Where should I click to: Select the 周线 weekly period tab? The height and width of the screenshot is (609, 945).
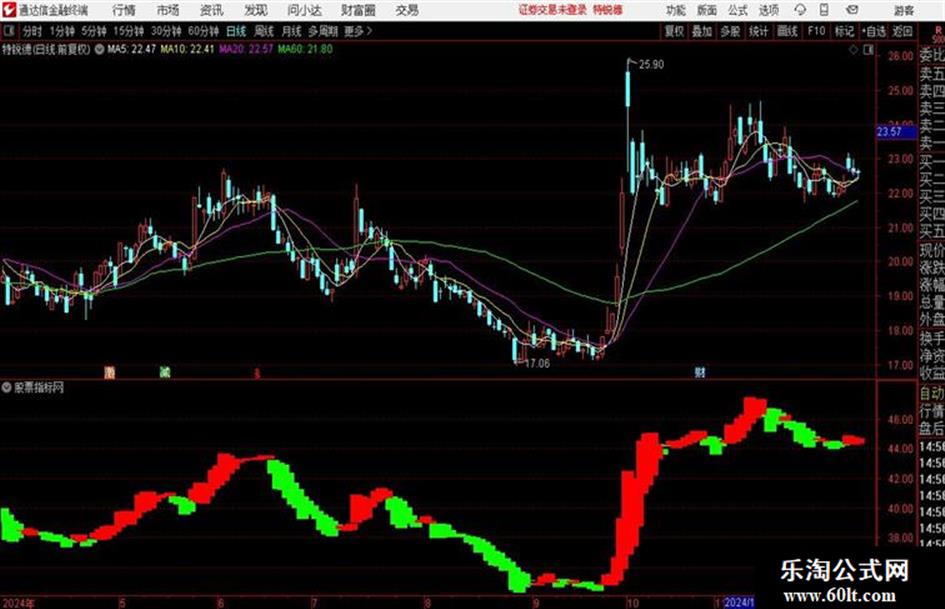(264, 31)
